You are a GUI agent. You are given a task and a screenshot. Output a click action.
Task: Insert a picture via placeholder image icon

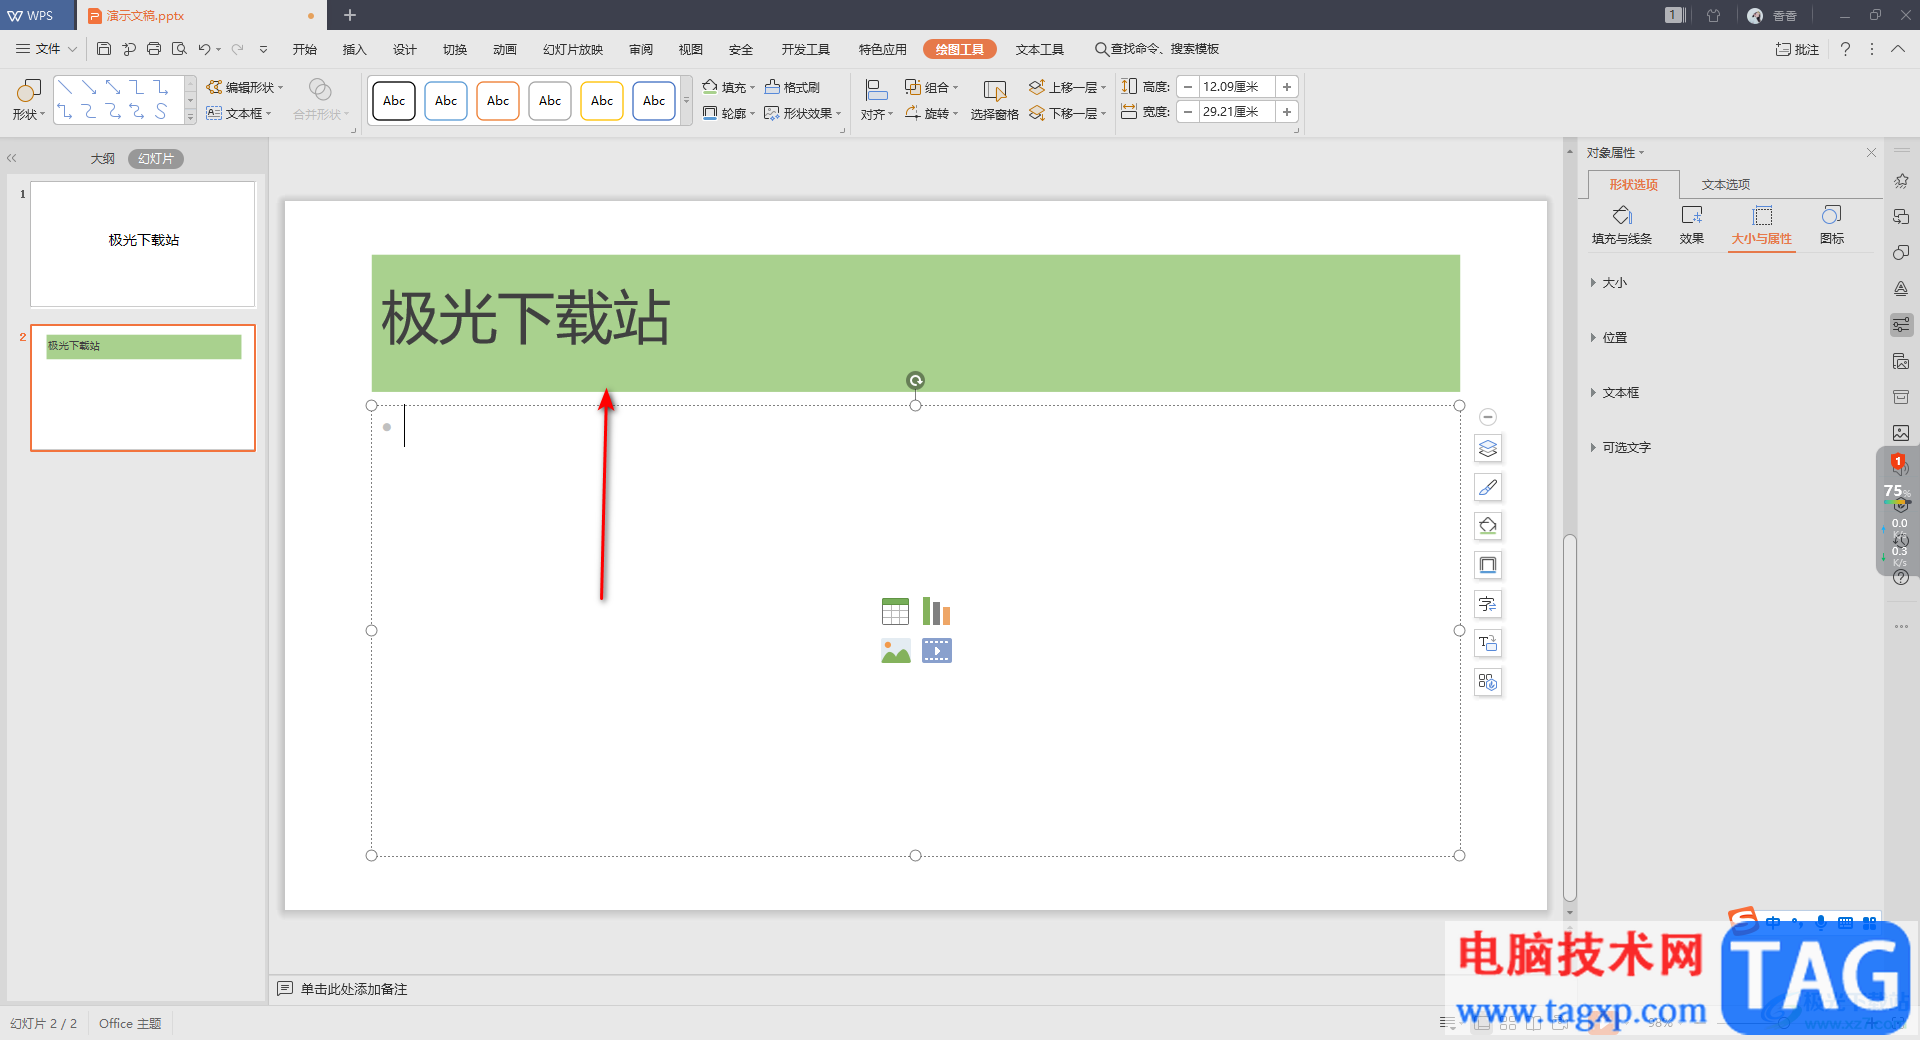pos(895,651)
